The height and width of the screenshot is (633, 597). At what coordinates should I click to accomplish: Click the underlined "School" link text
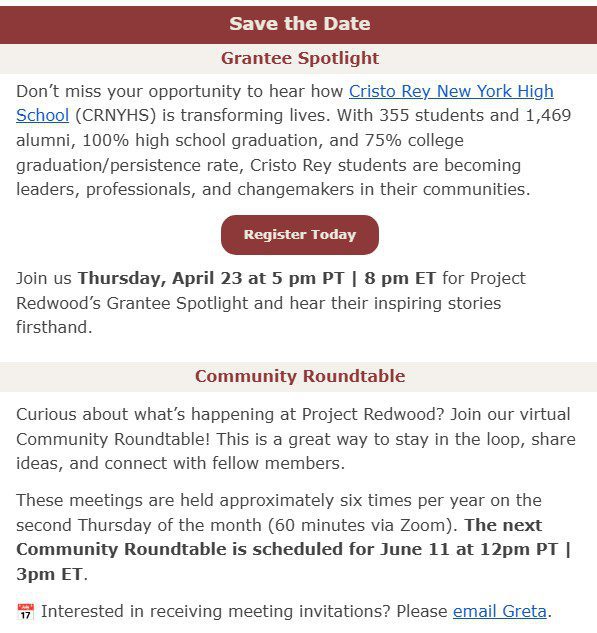coord(42,115)
